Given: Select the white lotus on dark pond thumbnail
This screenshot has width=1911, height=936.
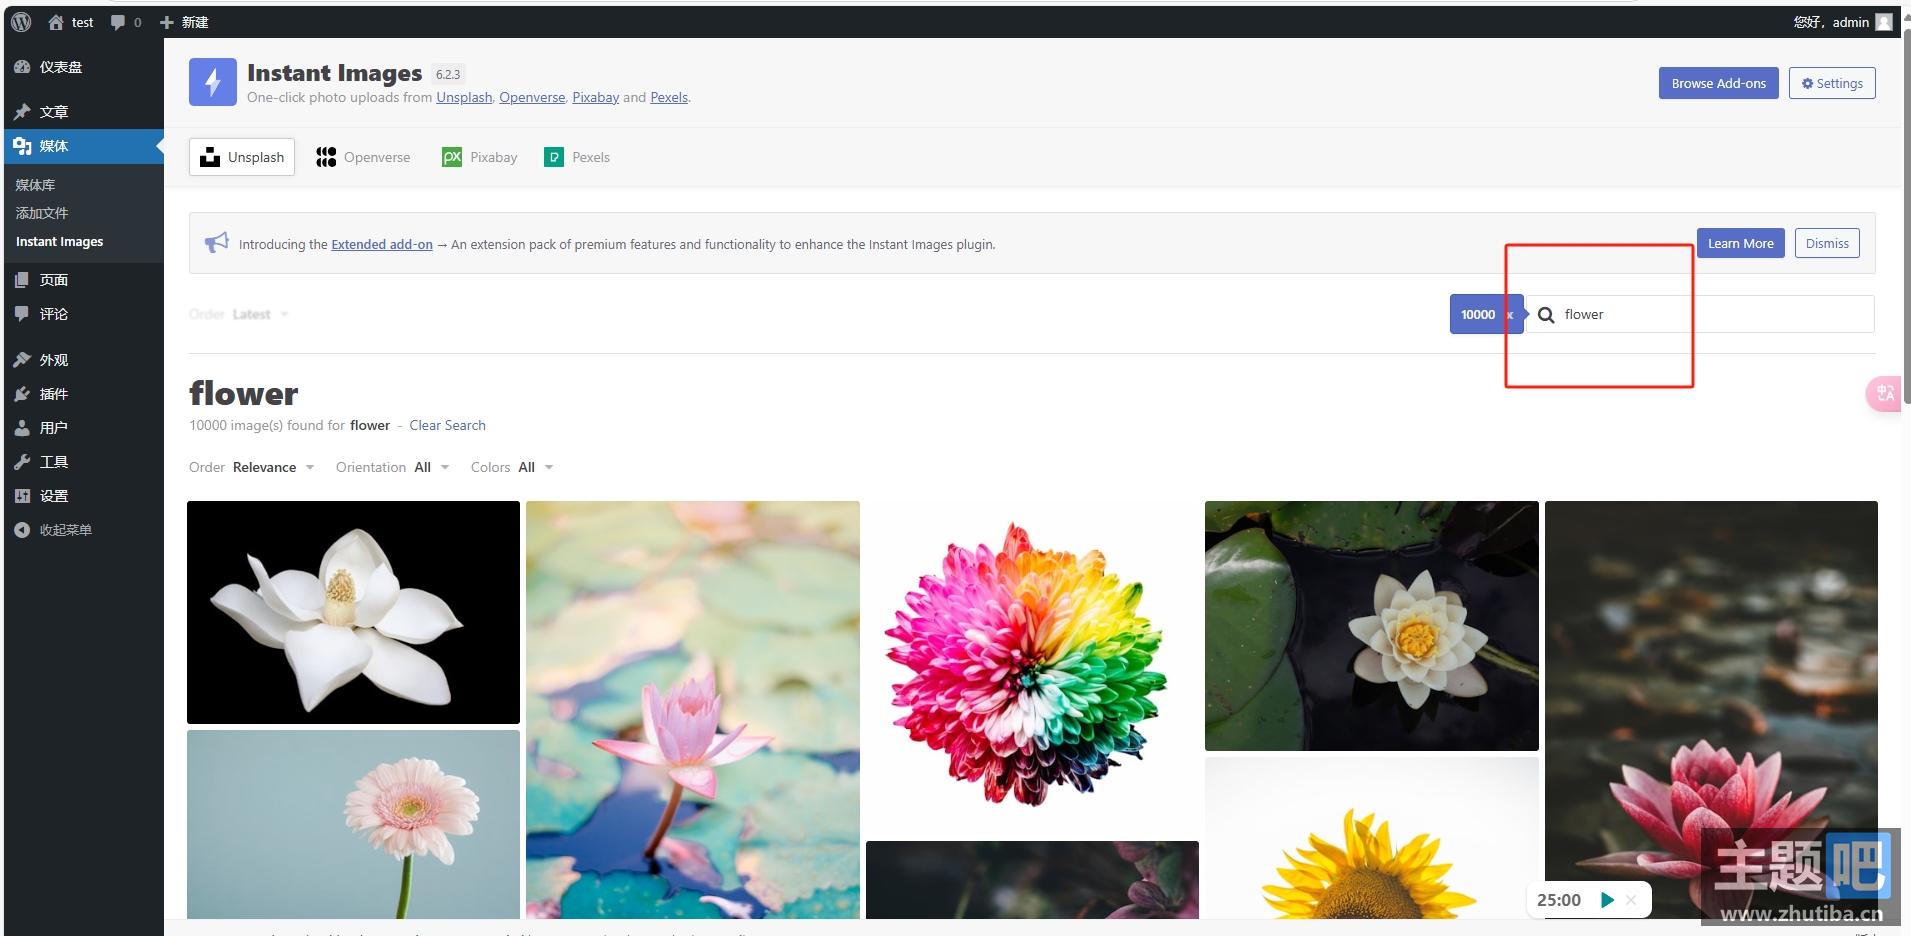Looking at the screenshot, I should (x=1372, y=626).
